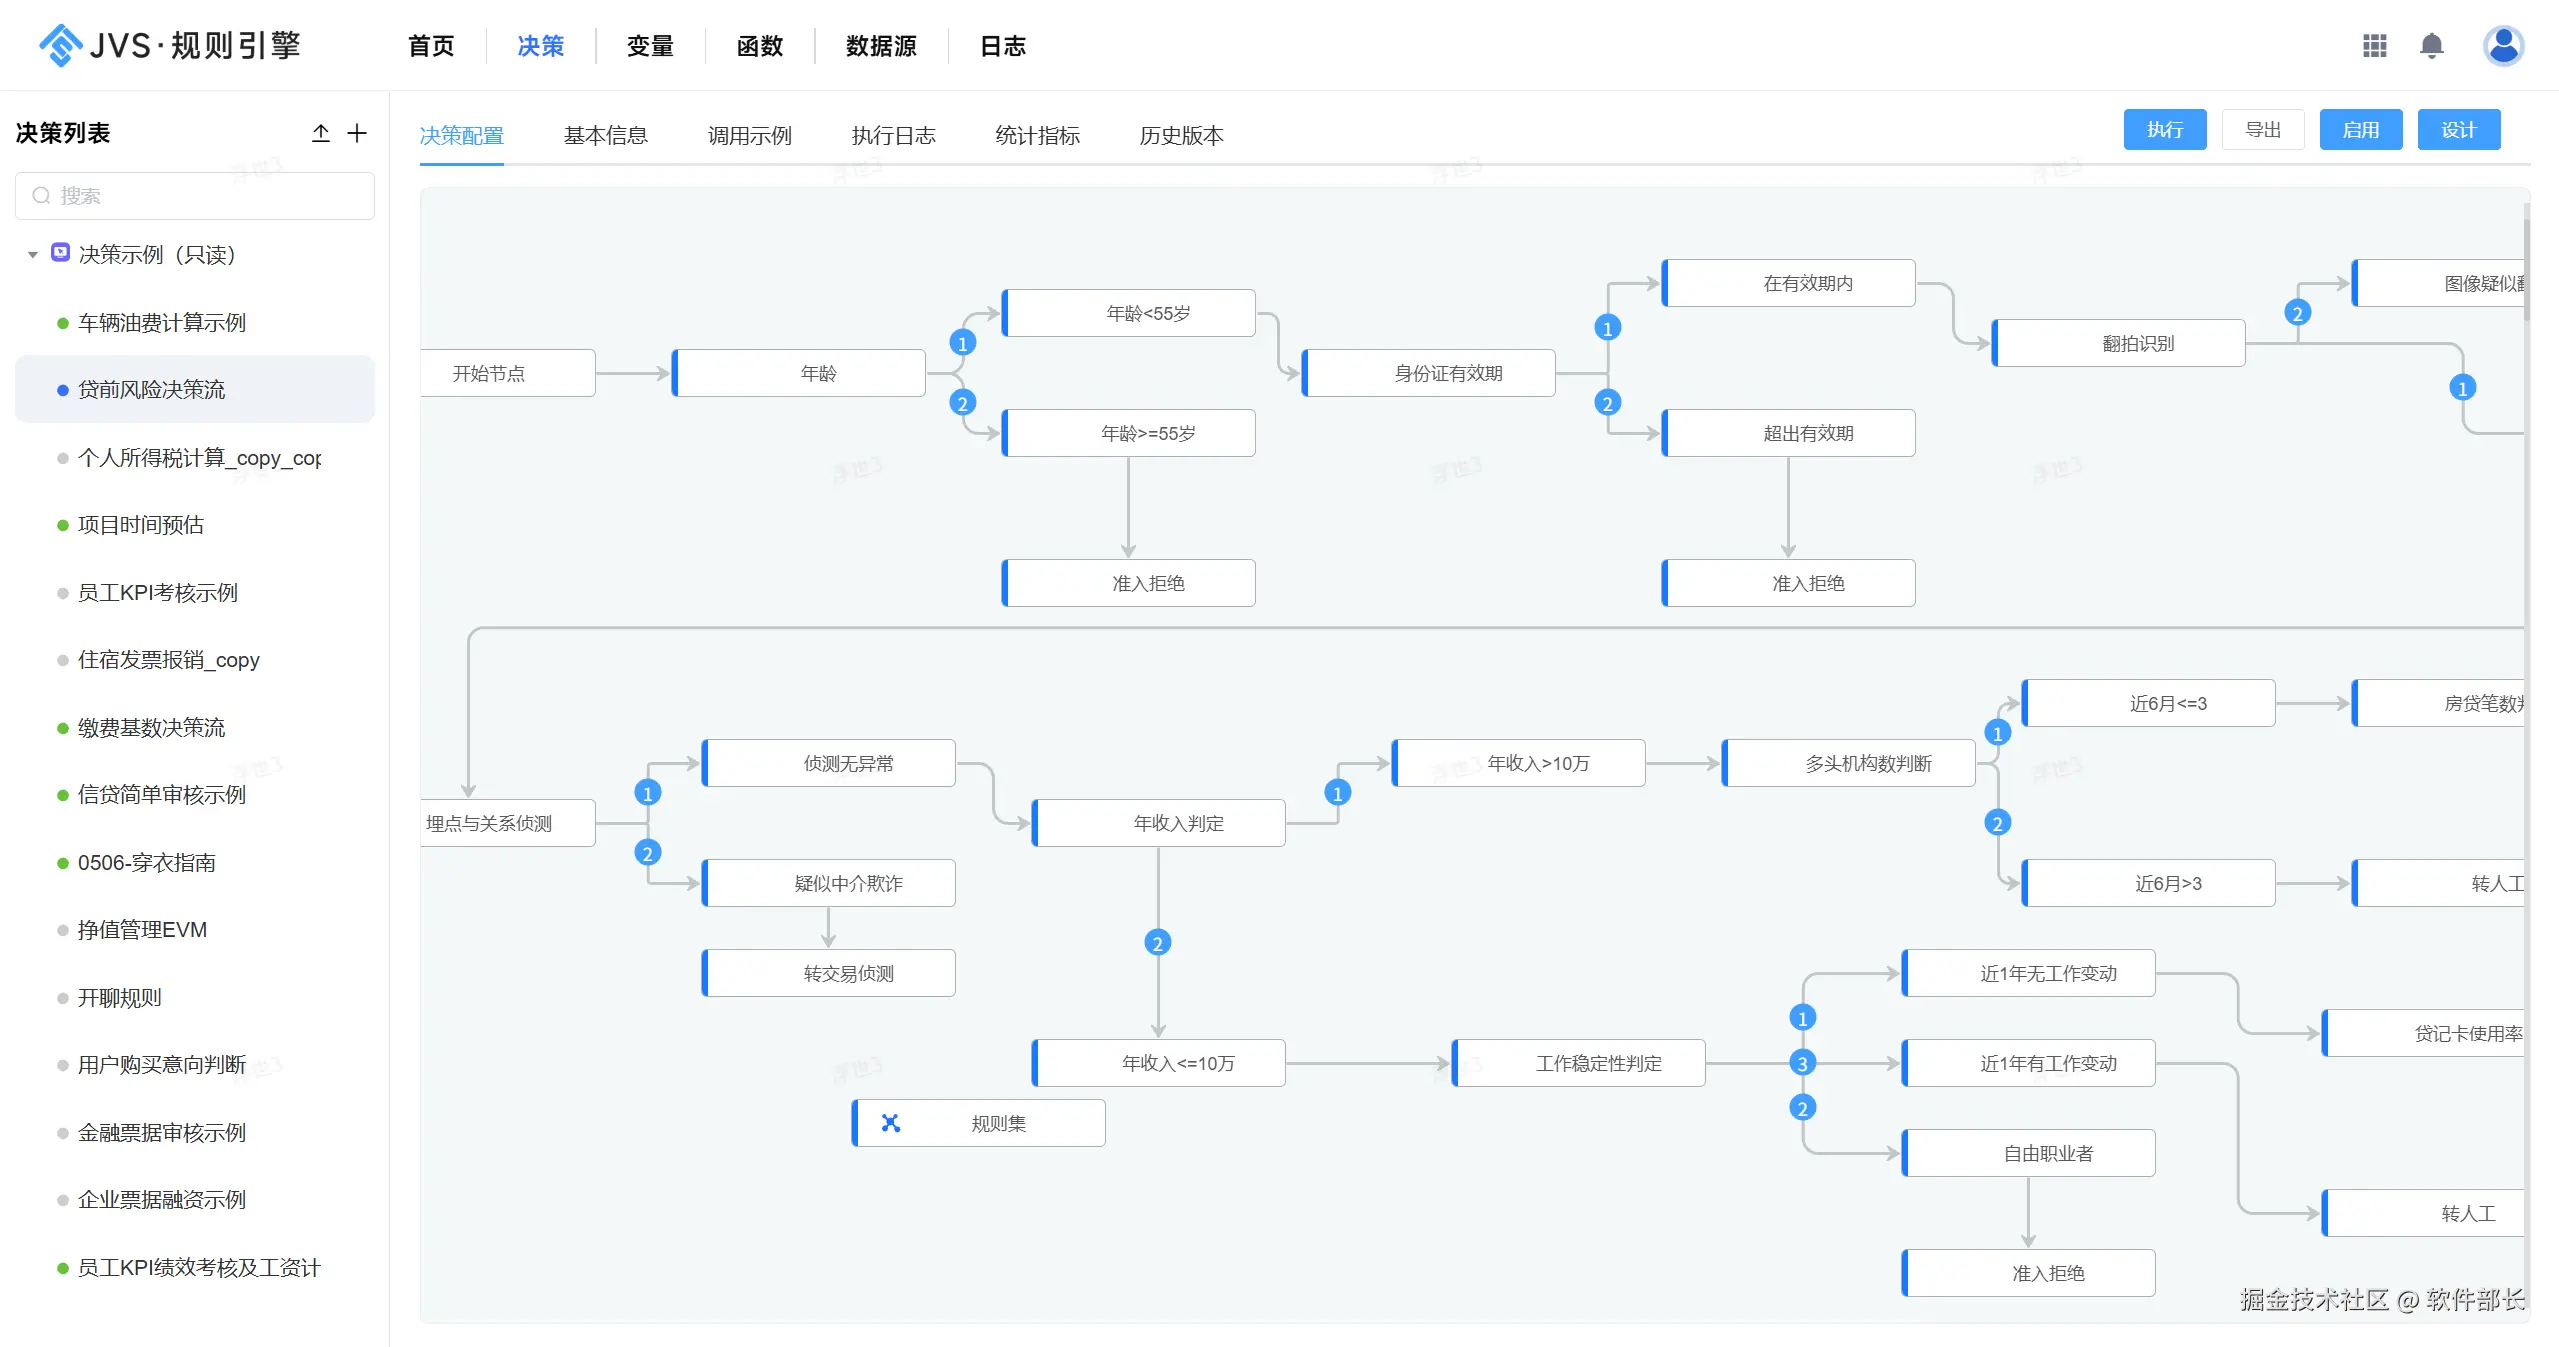Screen dimensions: 2559x1347
Task: Collapse the 决策示例（只读）tree group
Action: (33, 255)
